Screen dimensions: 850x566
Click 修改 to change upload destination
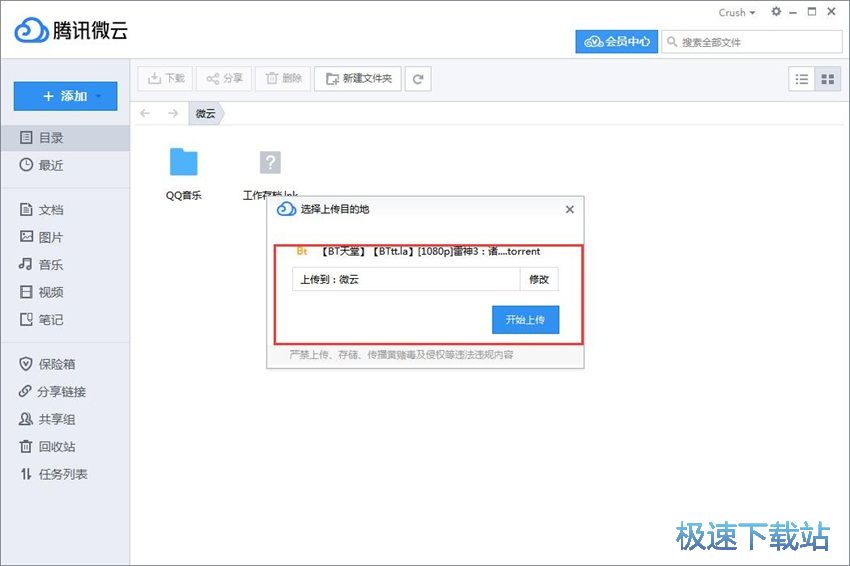[539, 279]
